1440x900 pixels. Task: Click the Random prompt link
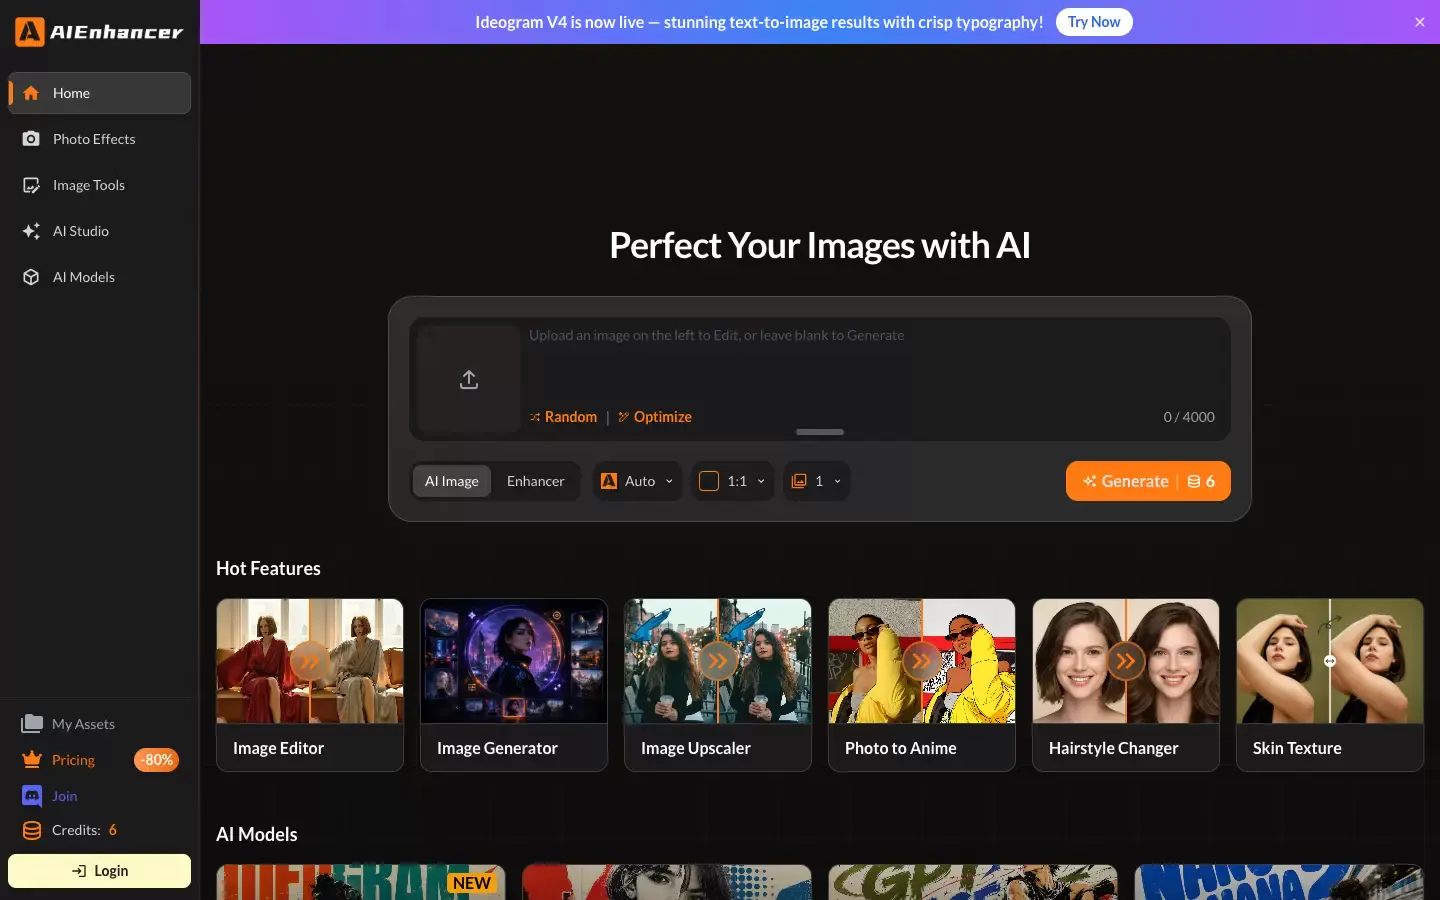[x=563, y=417]
